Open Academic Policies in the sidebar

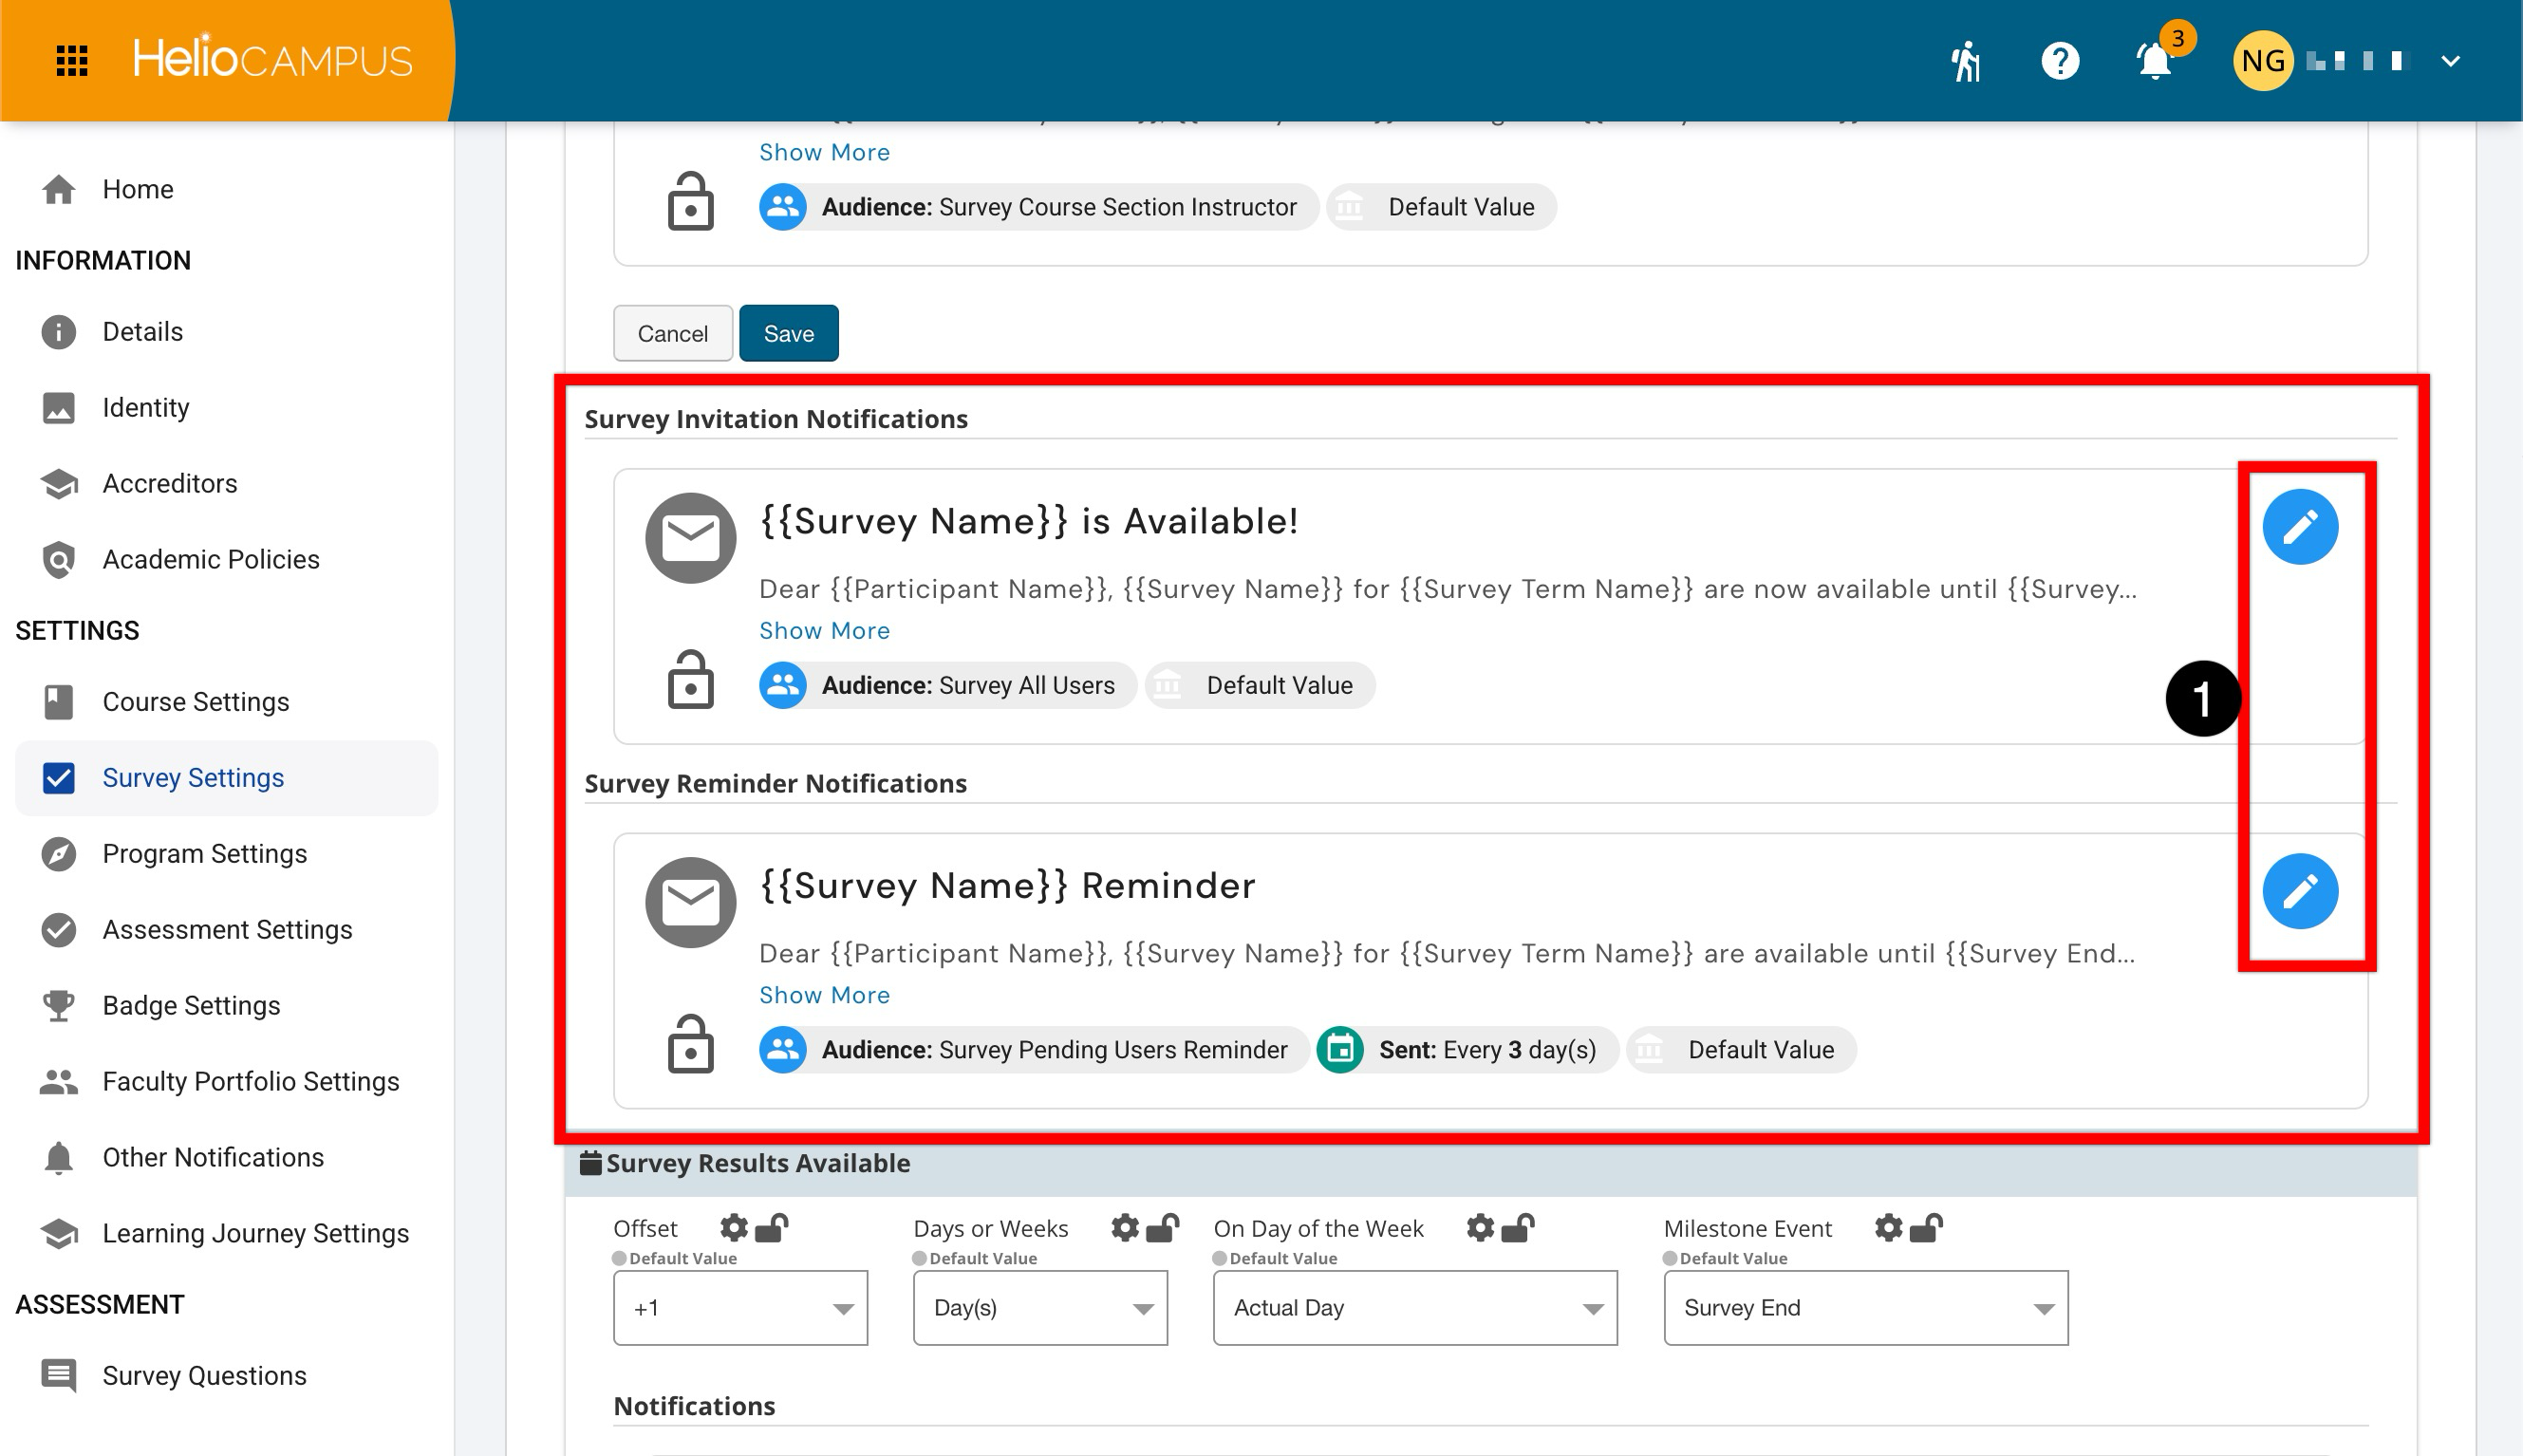click(x=226, y=560)
